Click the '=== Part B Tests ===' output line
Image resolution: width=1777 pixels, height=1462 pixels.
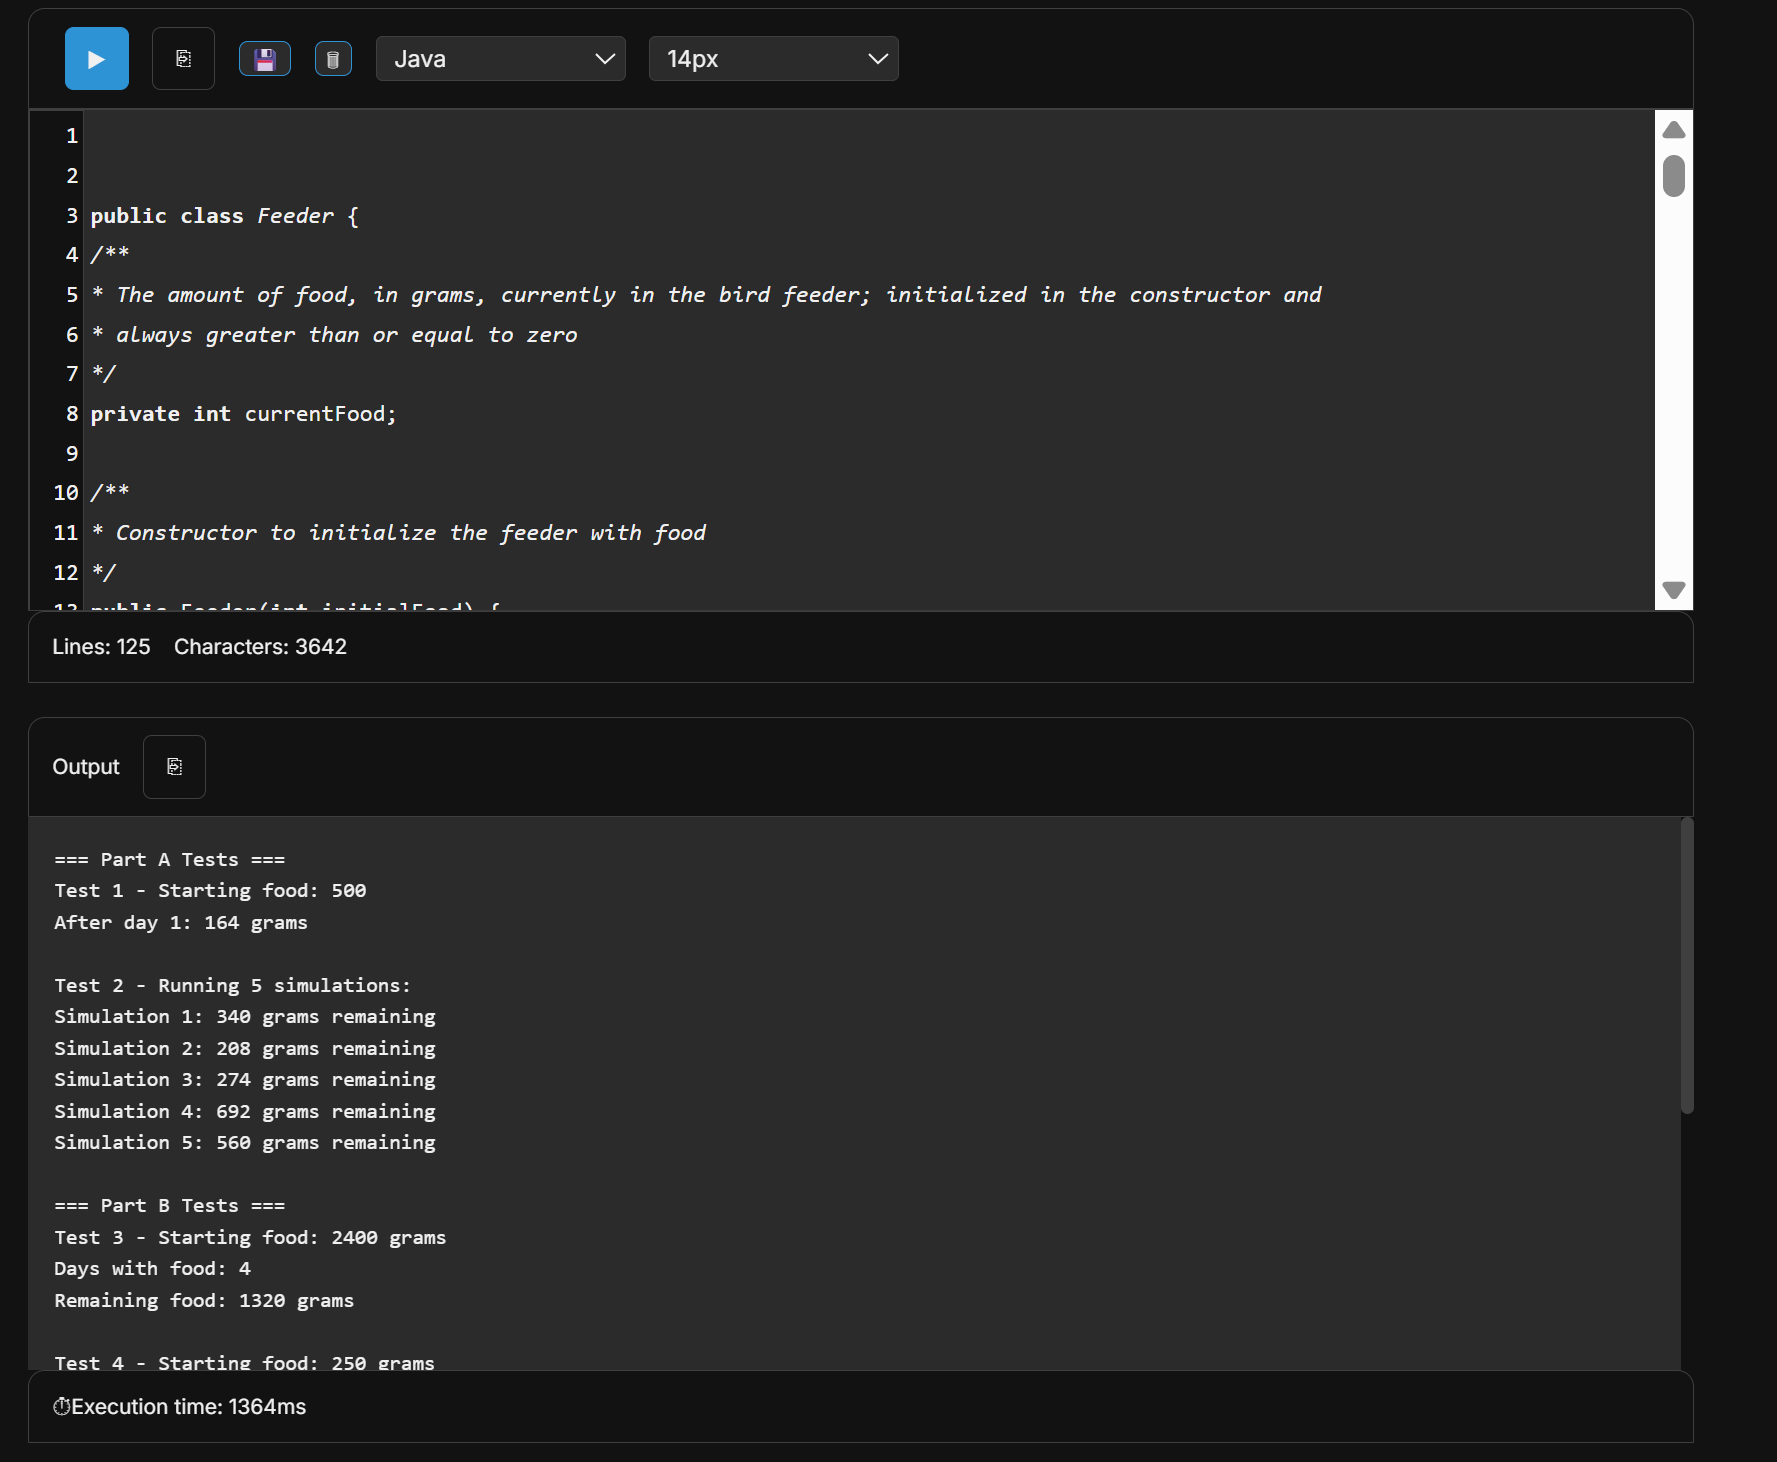pyautogui.click(x=169, y=1206)
